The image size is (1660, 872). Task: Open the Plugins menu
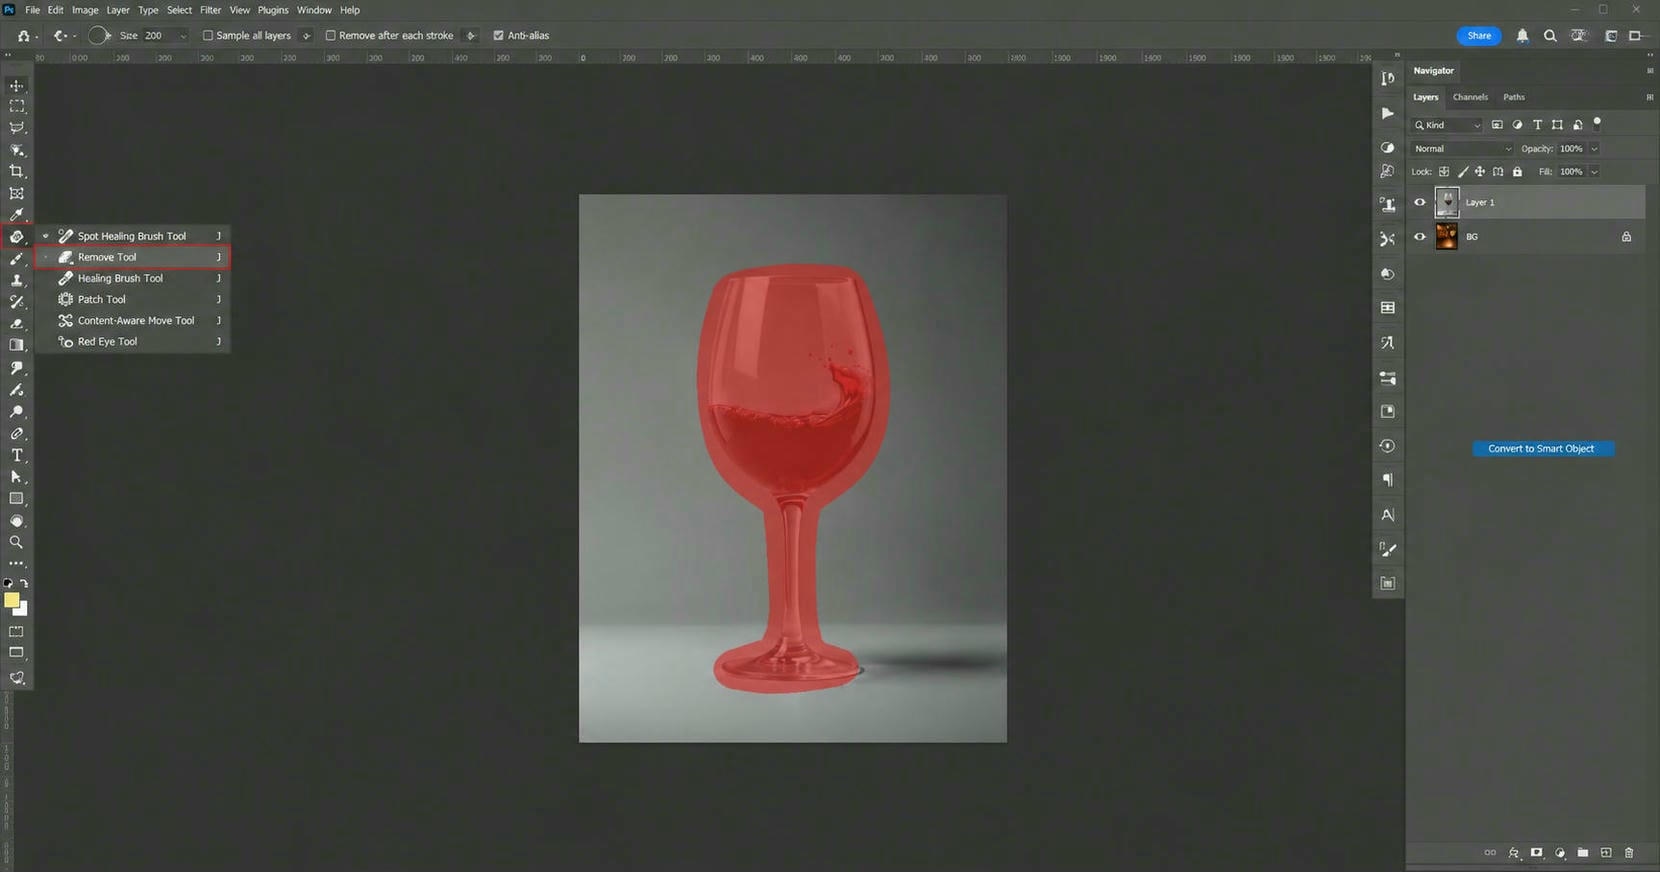pyautogui.click(x=273, y=10)
